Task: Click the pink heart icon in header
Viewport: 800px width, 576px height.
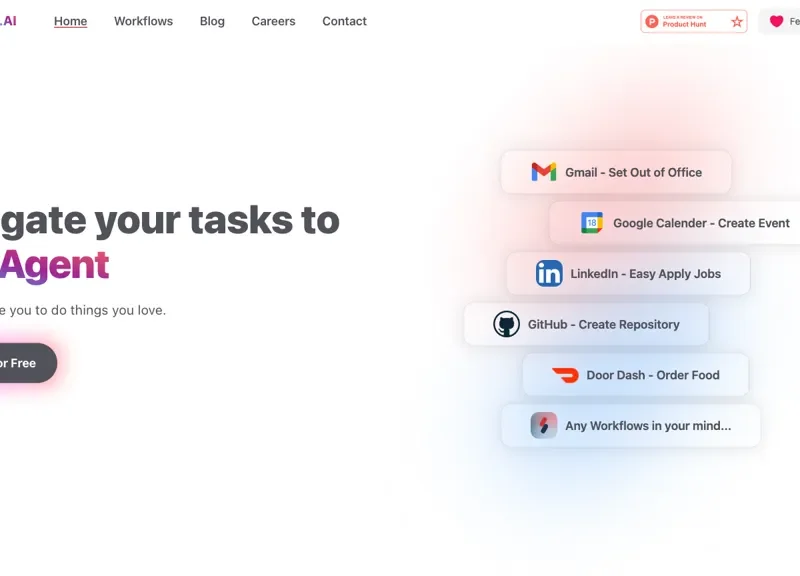Action: (776, 21)
